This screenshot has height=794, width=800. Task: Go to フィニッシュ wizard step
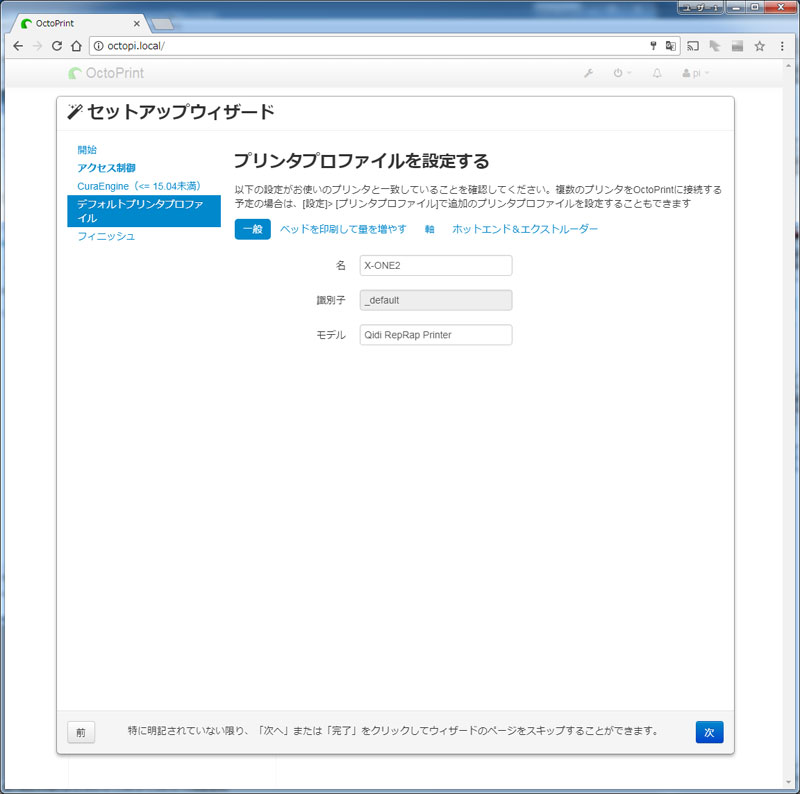coord(106,236)
